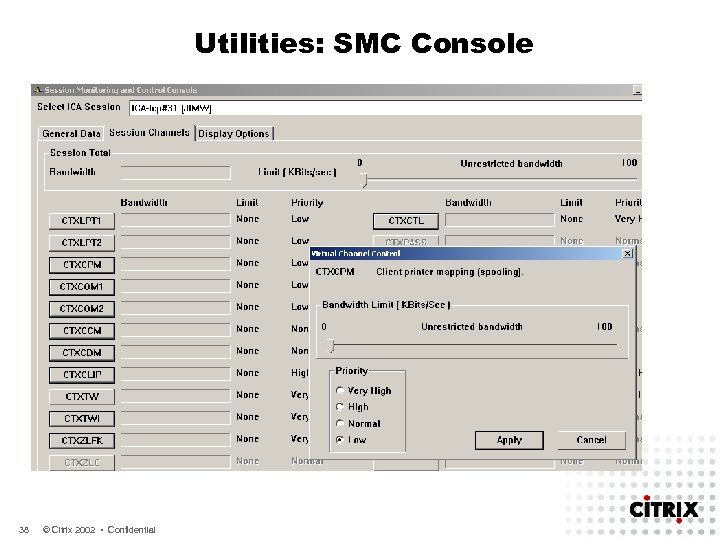This screenshot has width=720, height=540.
Task: Click Cancel in Virtual Channel Control
Action: 591,440
